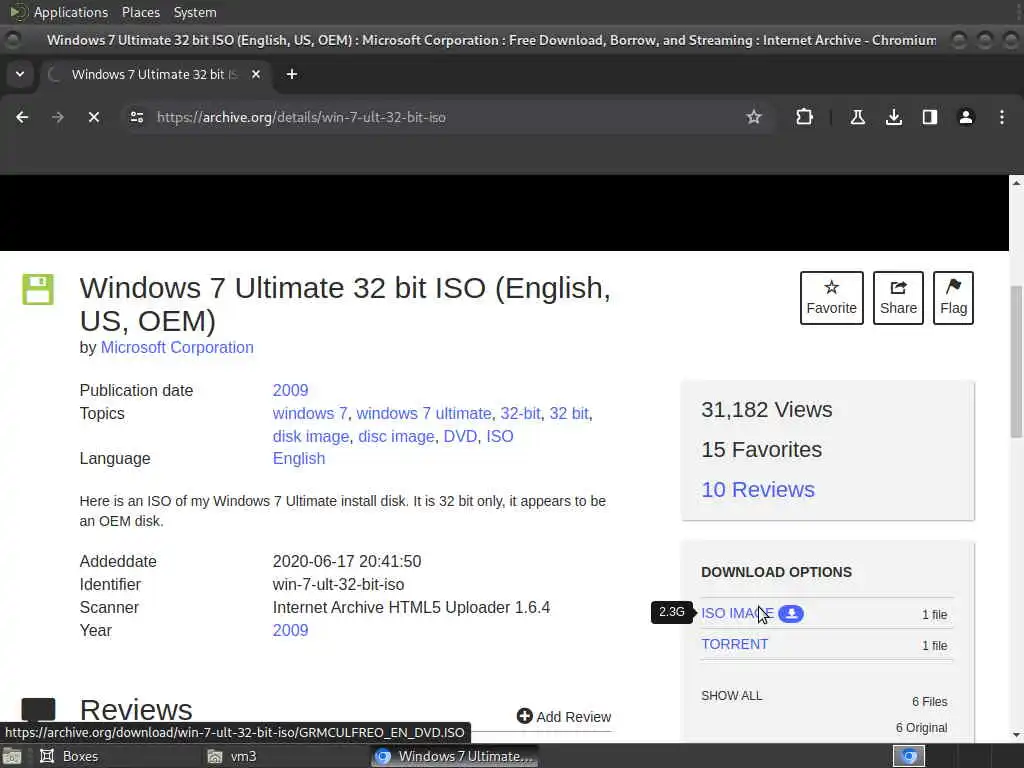
Task: Click the Chromium workspace switcher icon
Action: (x=909, y=756)
